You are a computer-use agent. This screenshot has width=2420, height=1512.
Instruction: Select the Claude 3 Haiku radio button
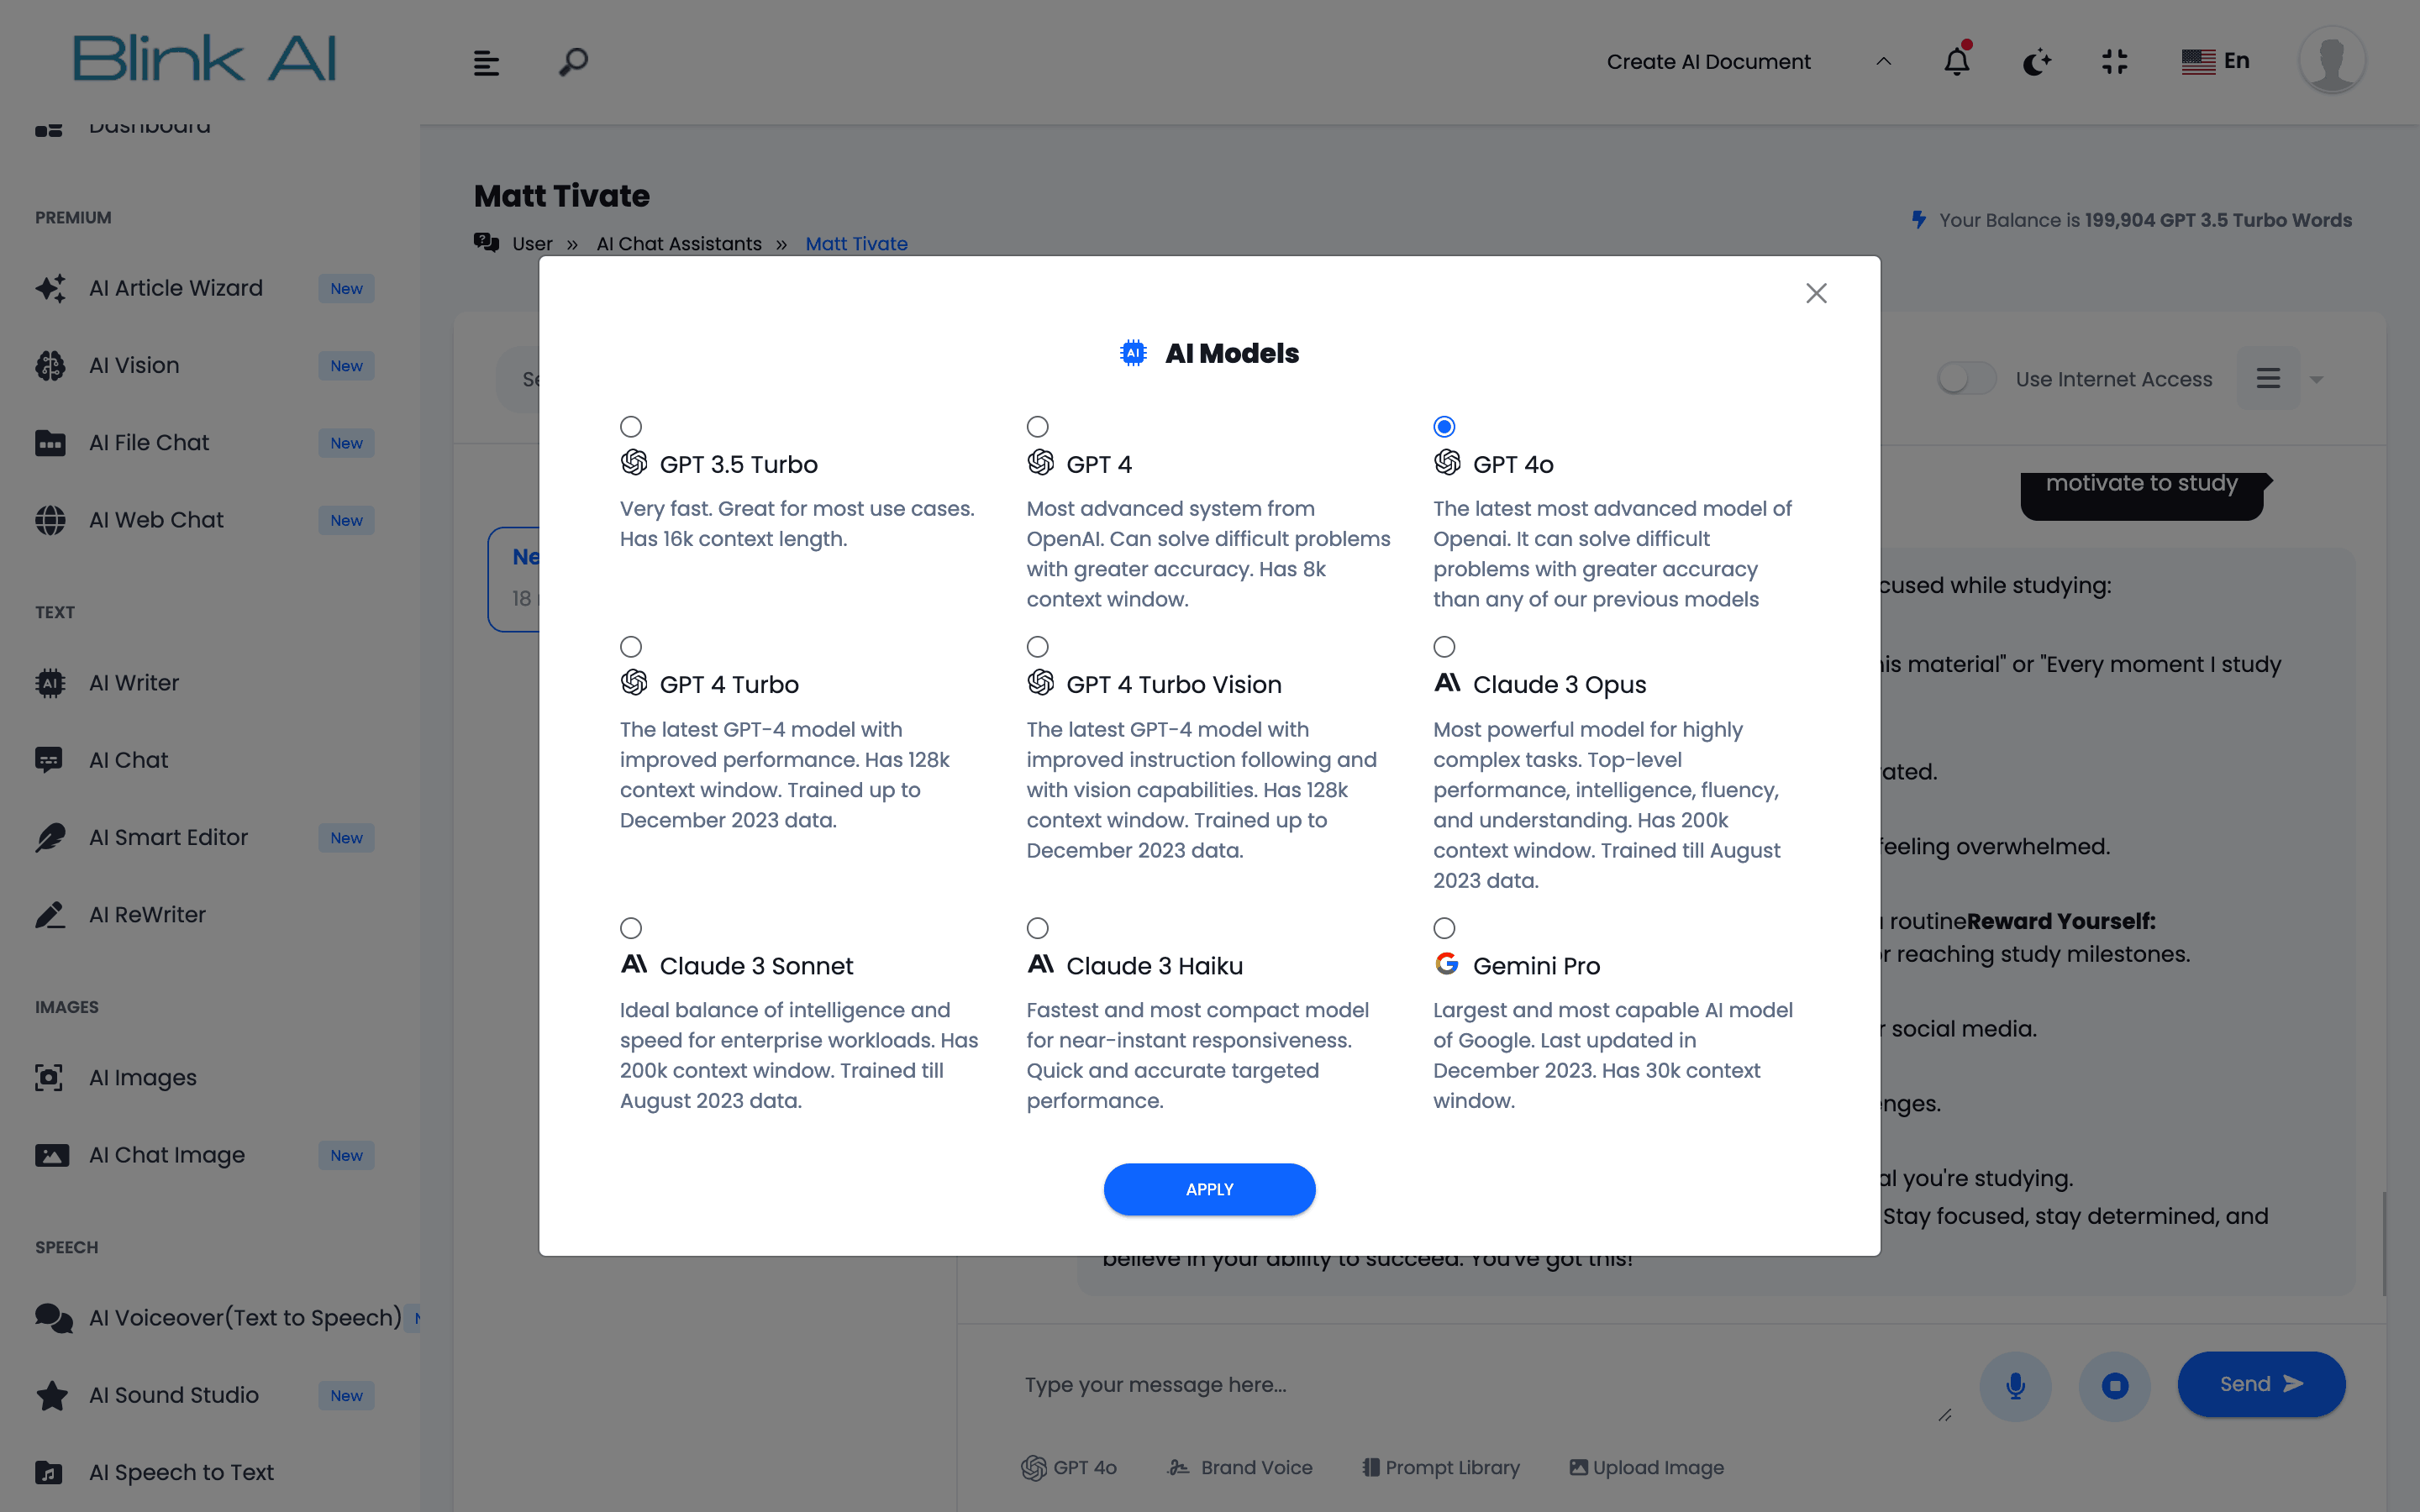(1038, 928)
